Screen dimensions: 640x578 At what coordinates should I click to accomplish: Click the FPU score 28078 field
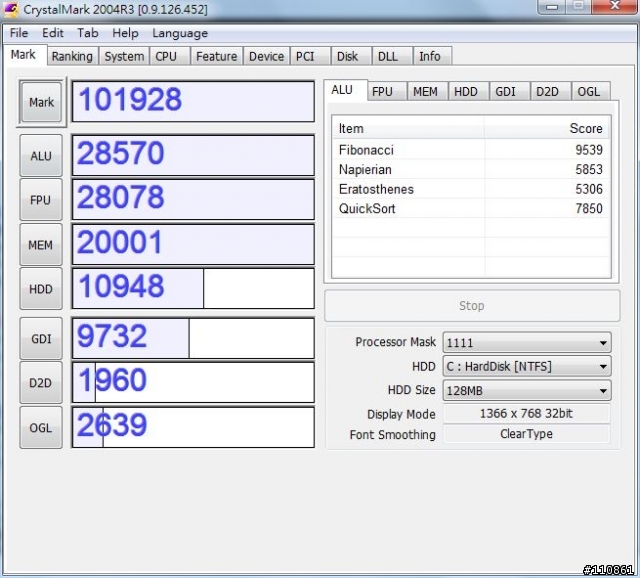pyautogui.click(x=193, y=200)
